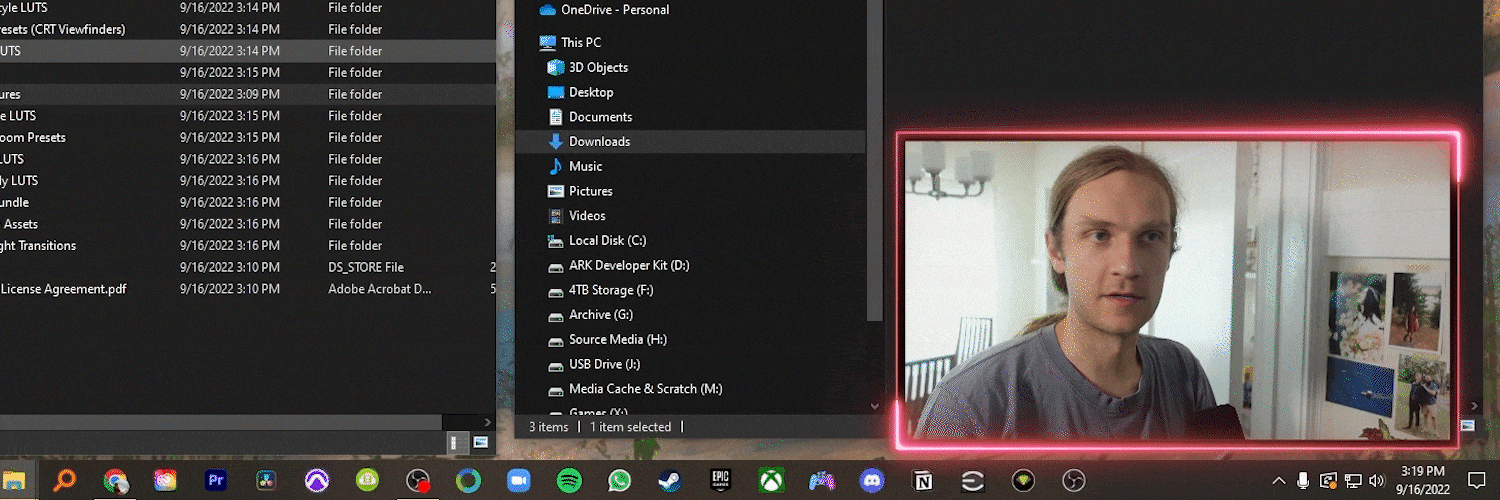Viewport: 1500px width, 500px height.
Task: Click 'Adobe Acrobat D...' type cell
Action: tap(380, 289)
